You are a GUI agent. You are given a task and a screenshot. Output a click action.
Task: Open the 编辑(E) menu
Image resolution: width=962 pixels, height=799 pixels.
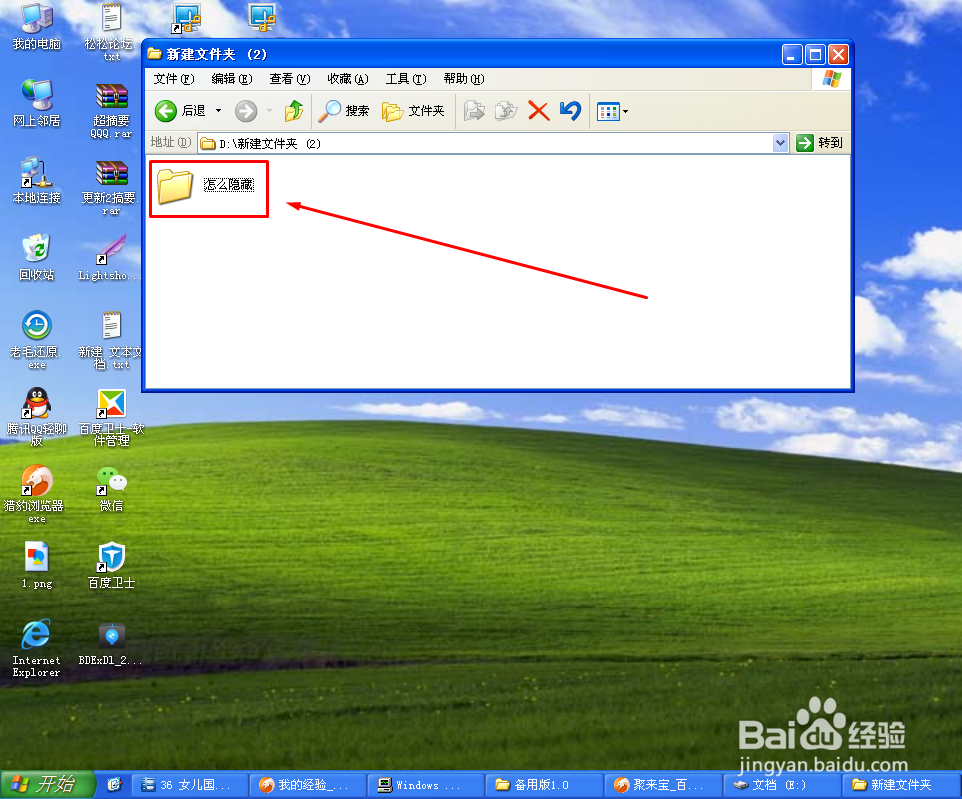point(231,79)
